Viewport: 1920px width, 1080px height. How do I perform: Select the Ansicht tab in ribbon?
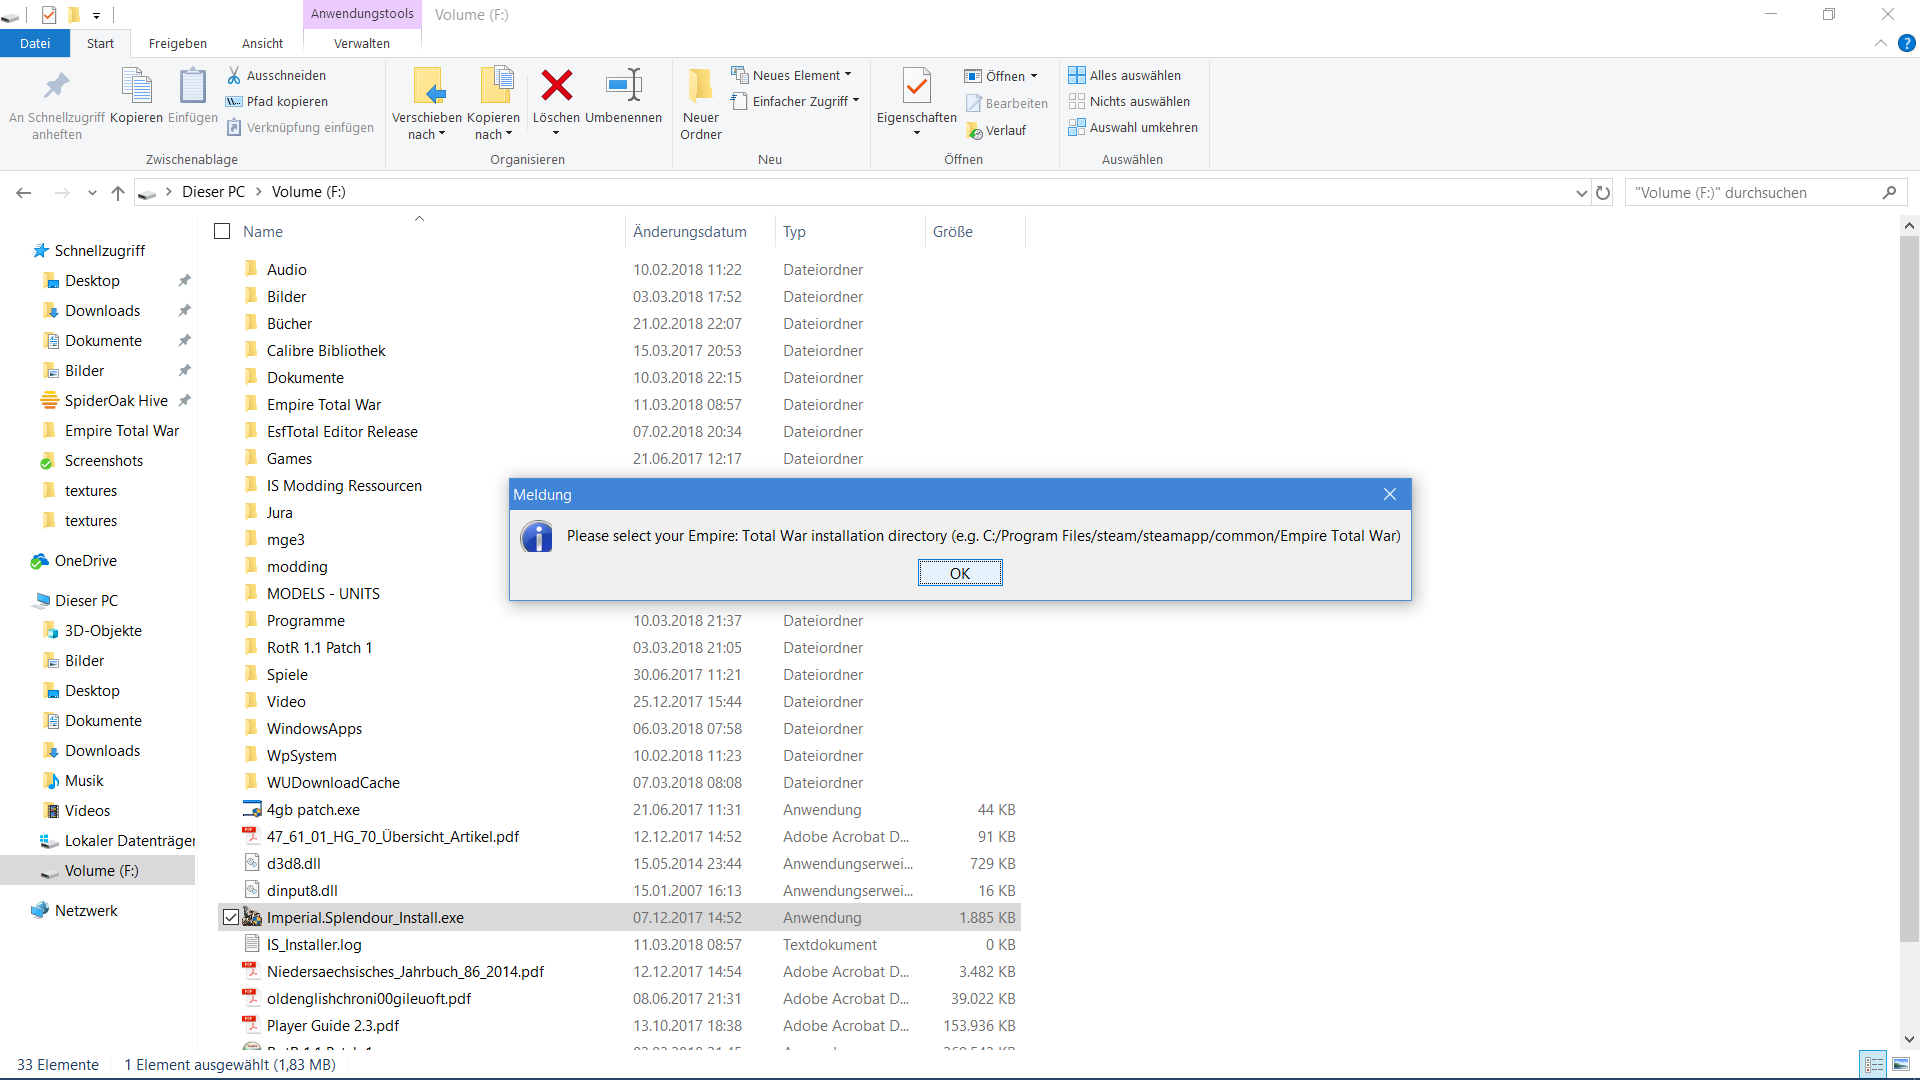click(x=258, y=44)
